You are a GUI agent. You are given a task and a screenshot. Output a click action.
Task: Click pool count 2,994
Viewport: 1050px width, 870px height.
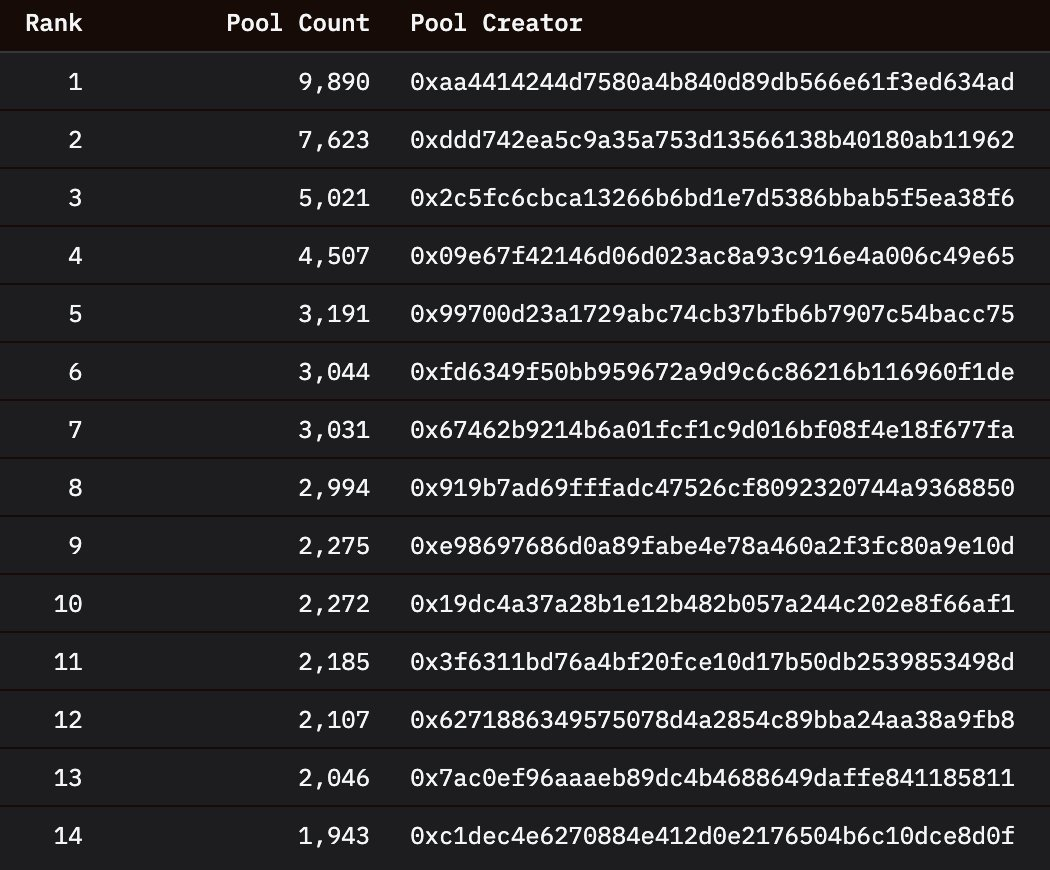coord(334,488)
